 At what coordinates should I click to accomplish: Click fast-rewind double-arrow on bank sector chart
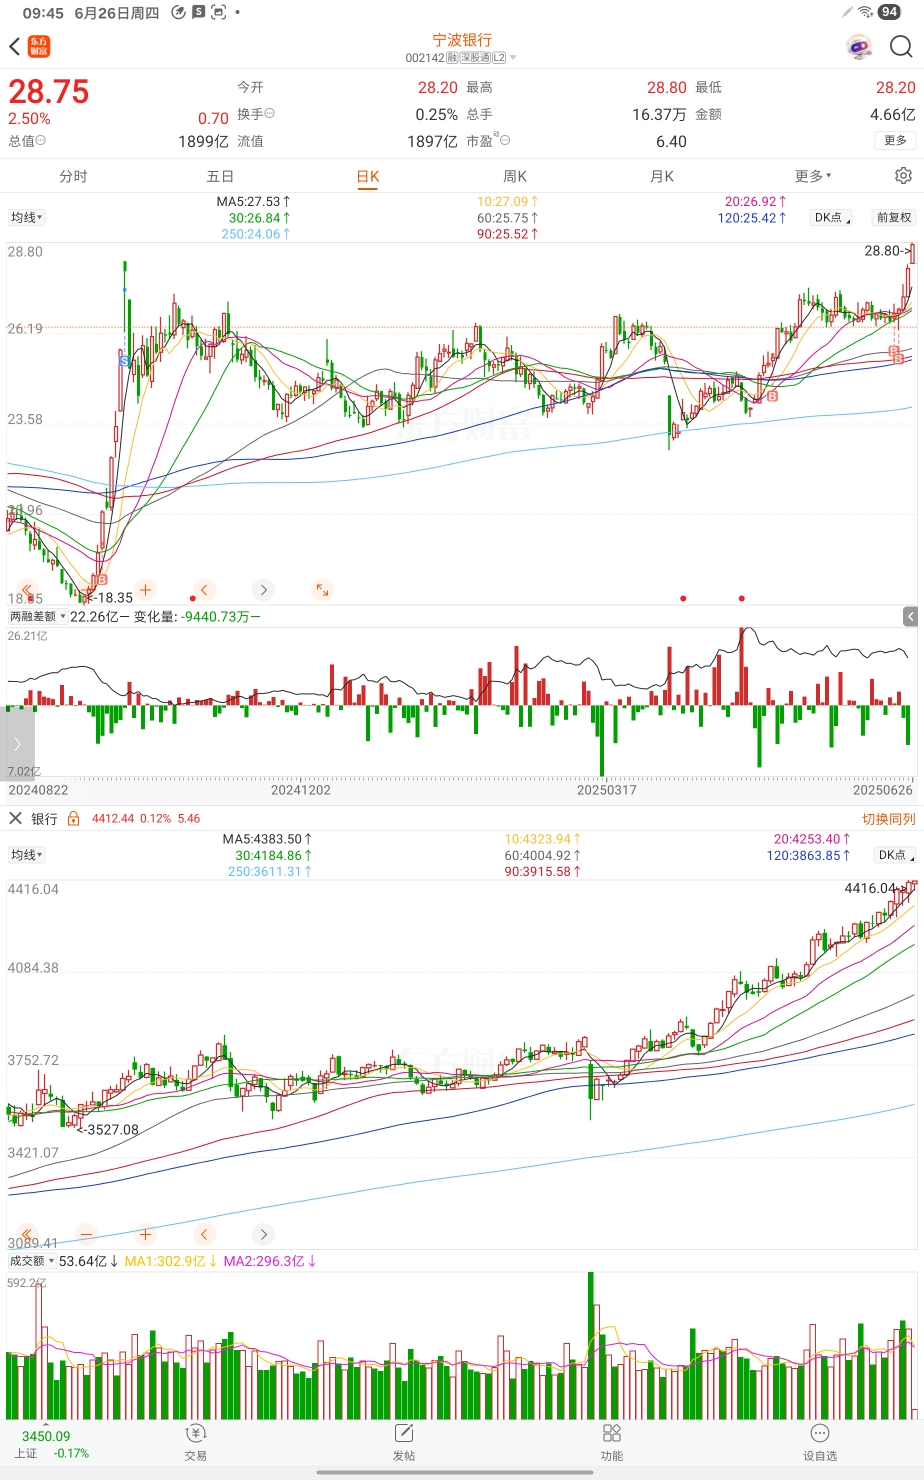pyautogui.click(x=27, y=1234)
